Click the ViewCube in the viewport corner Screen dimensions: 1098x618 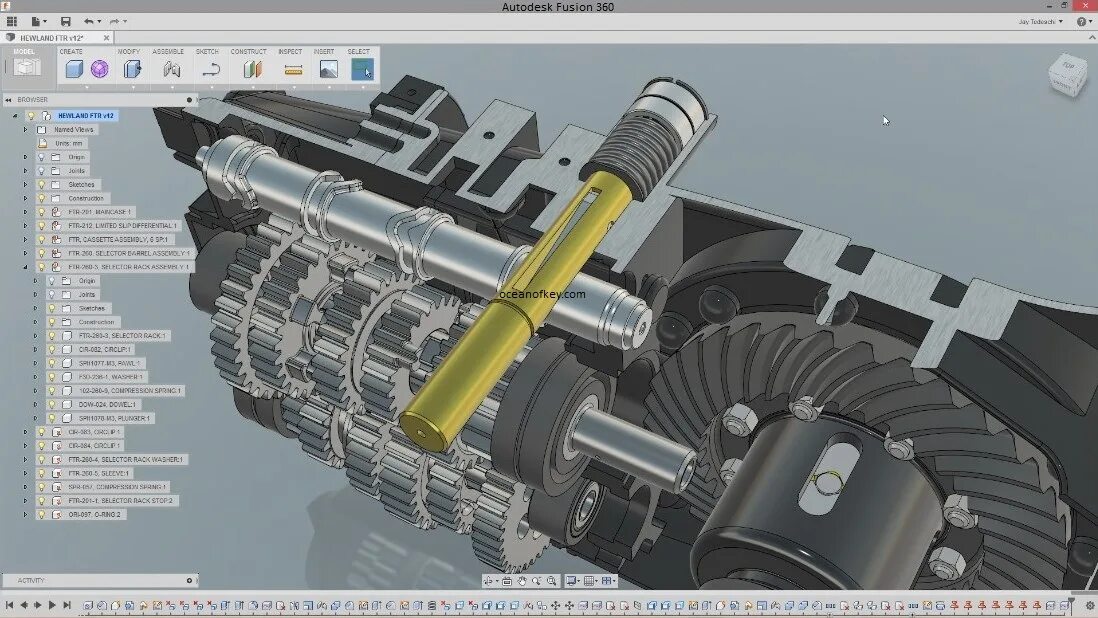(1067, 75)
